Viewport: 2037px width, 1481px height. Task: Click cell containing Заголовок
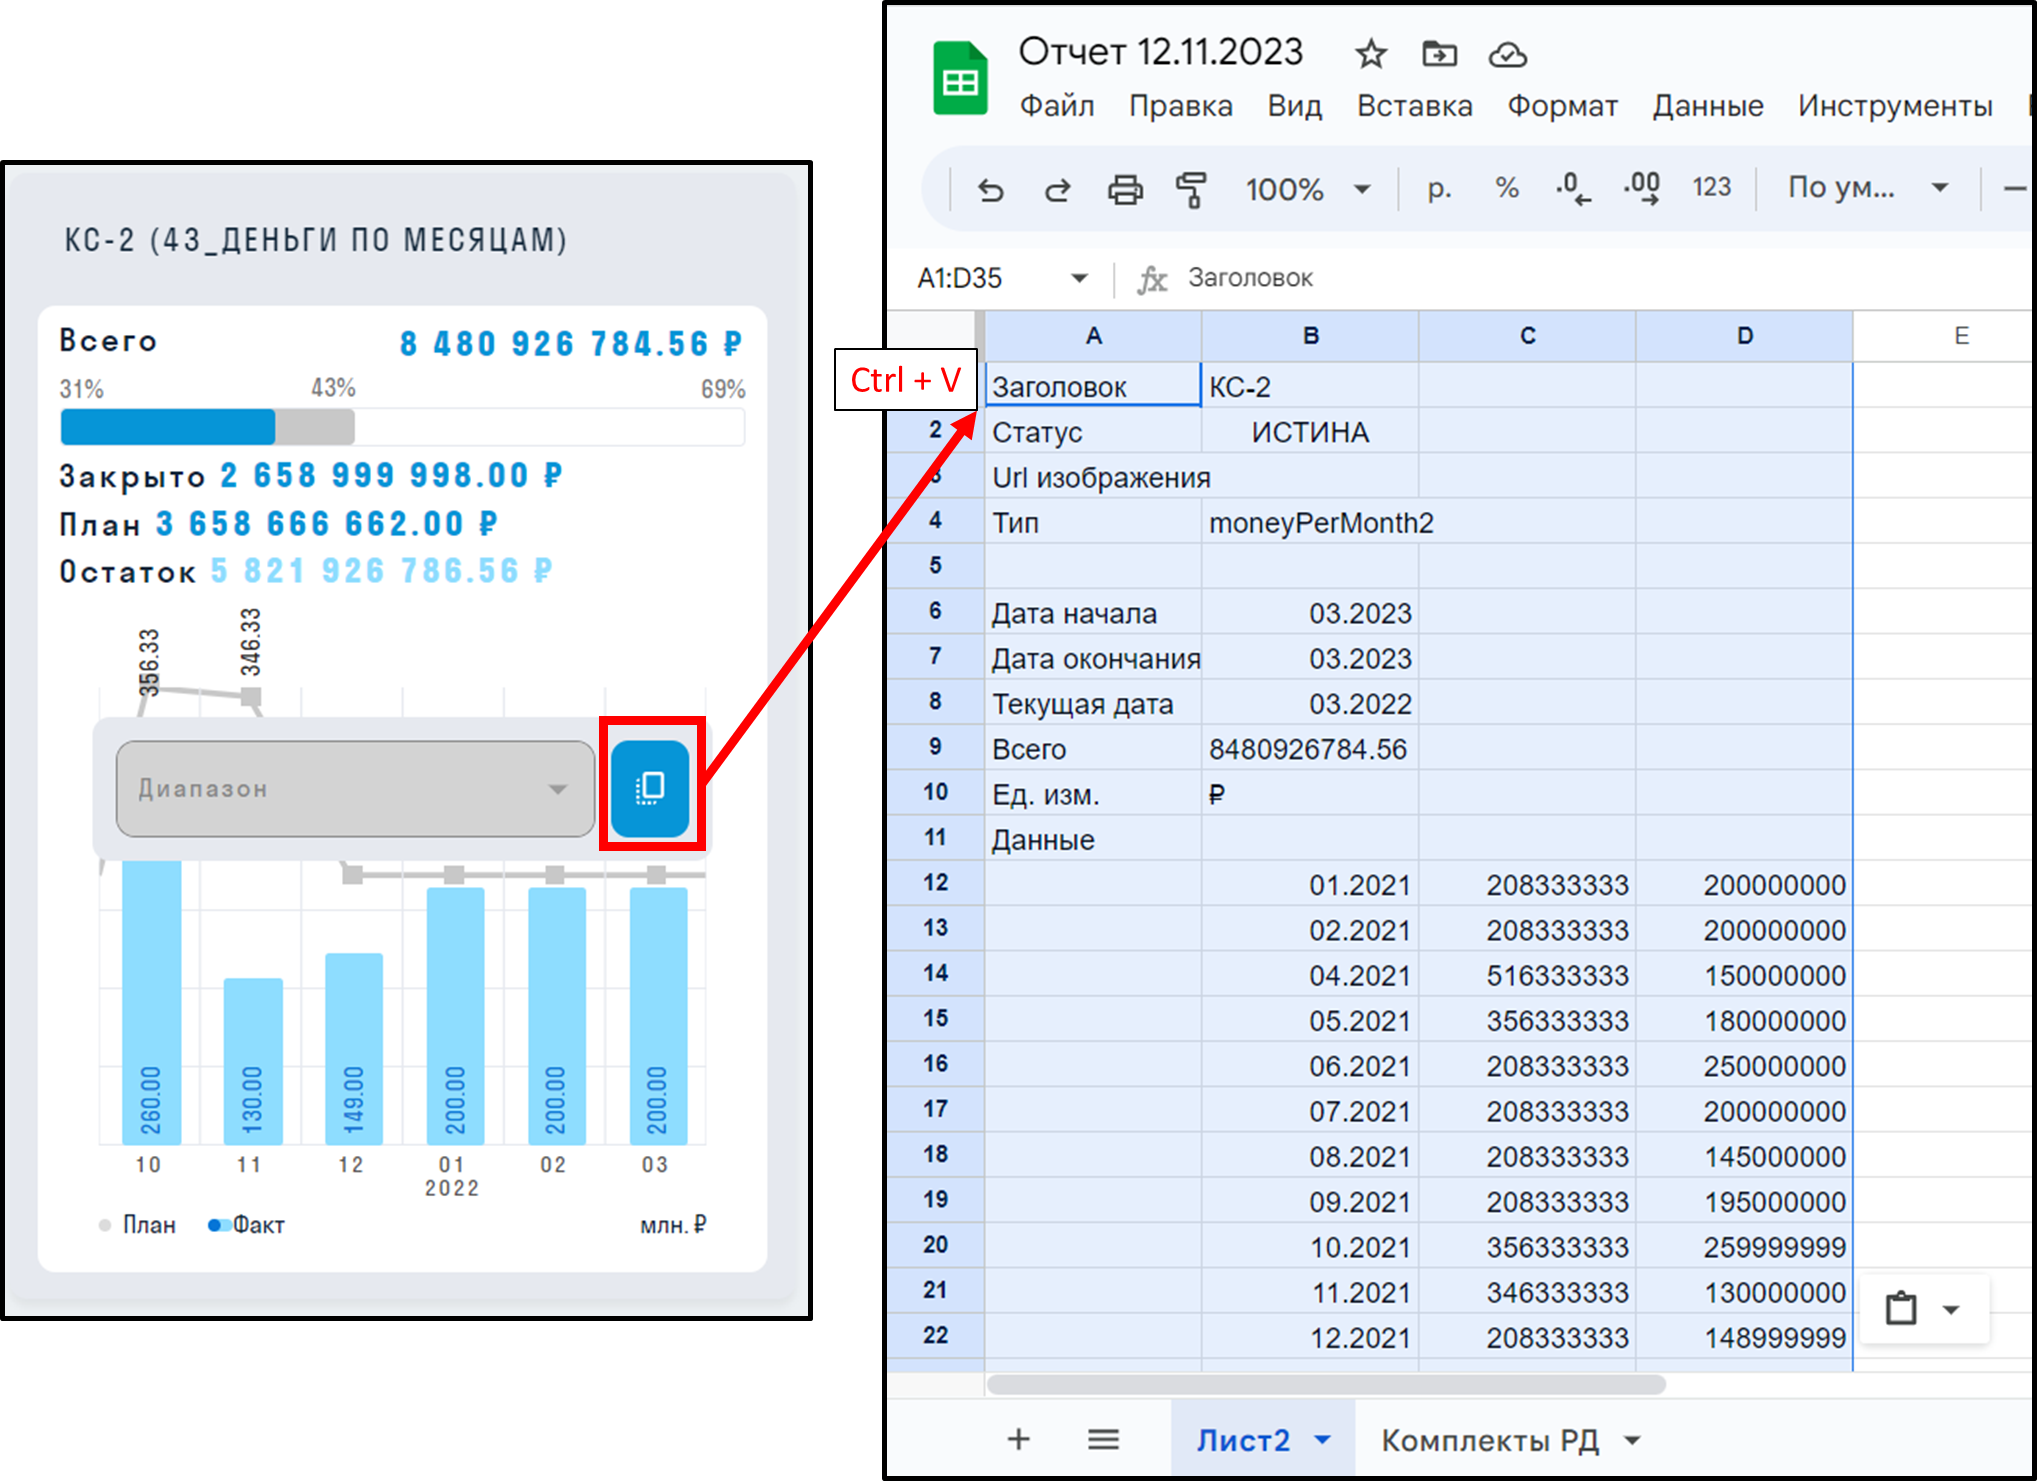(1093, 386)
